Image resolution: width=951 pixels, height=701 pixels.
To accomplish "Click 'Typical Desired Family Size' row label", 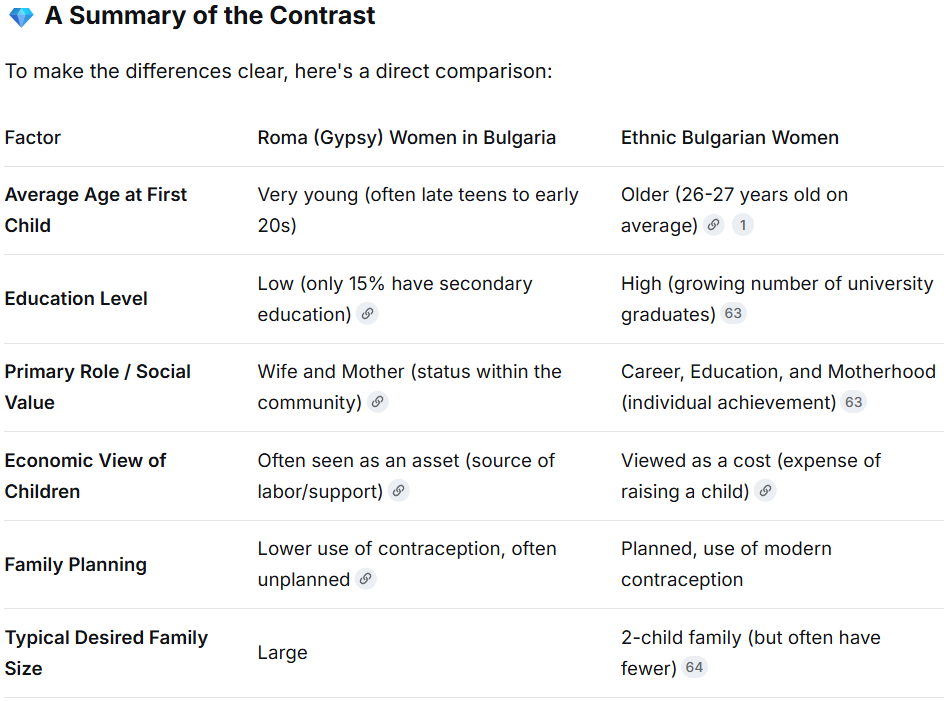I will (x=106, y=652).
